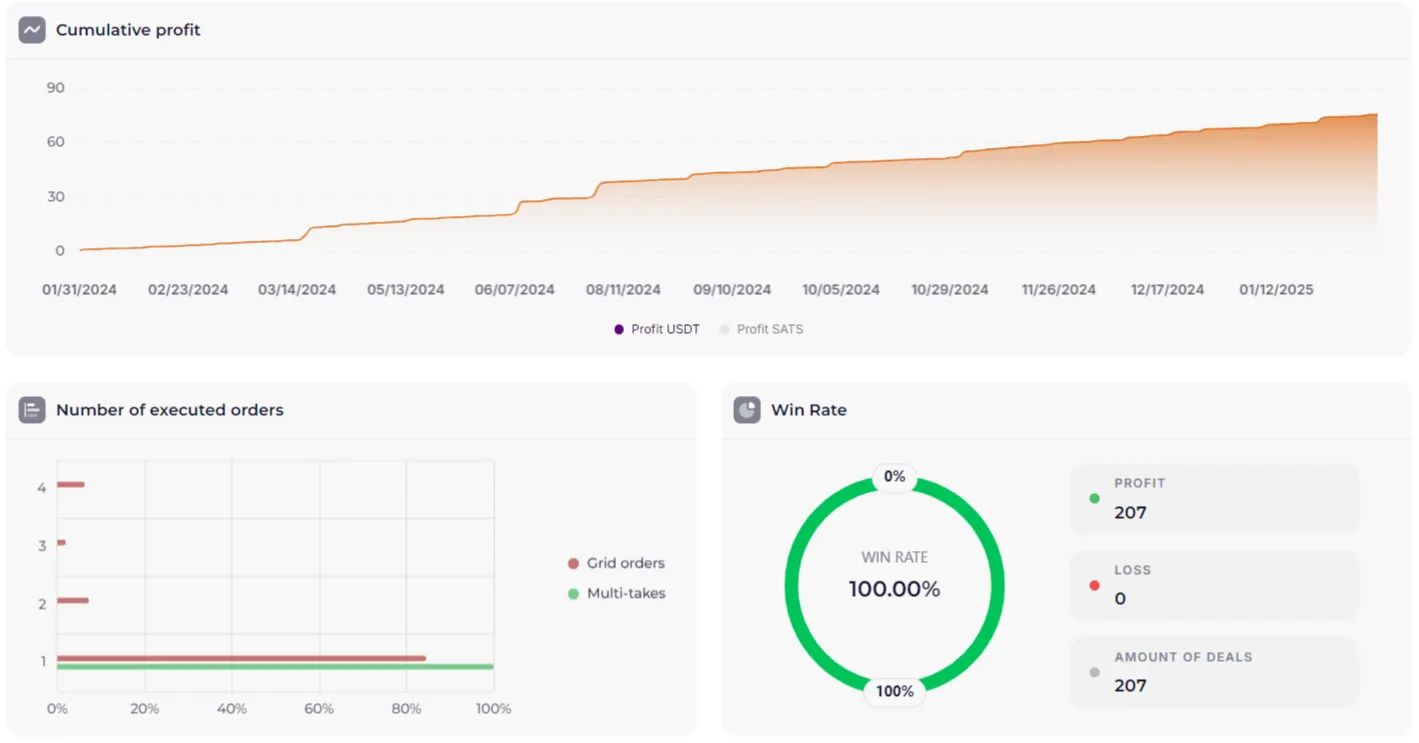Click the green dot beside PROFIT
Viewport: 1419px width, 743px height.
click(1094, 498)
